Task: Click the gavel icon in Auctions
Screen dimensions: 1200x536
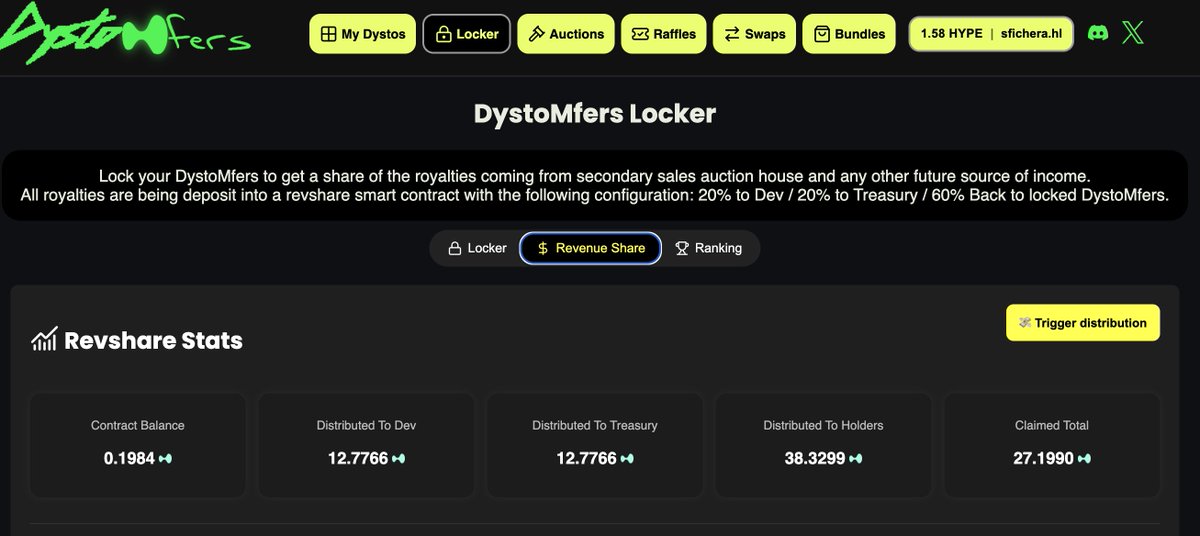Action: (x=536, y=34)
